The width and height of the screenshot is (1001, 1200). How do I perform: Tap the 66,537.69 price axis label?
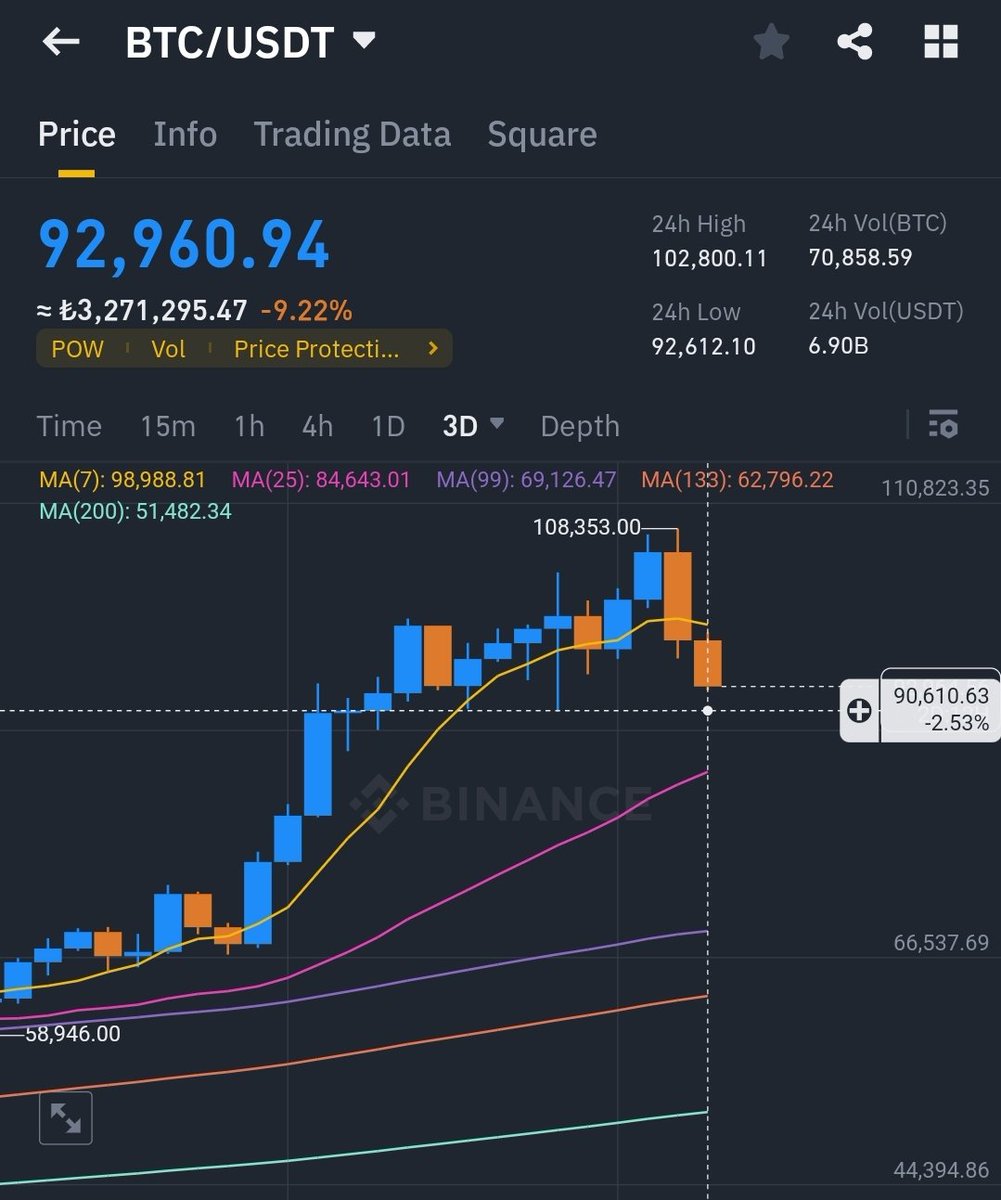[x=940, y=943]
